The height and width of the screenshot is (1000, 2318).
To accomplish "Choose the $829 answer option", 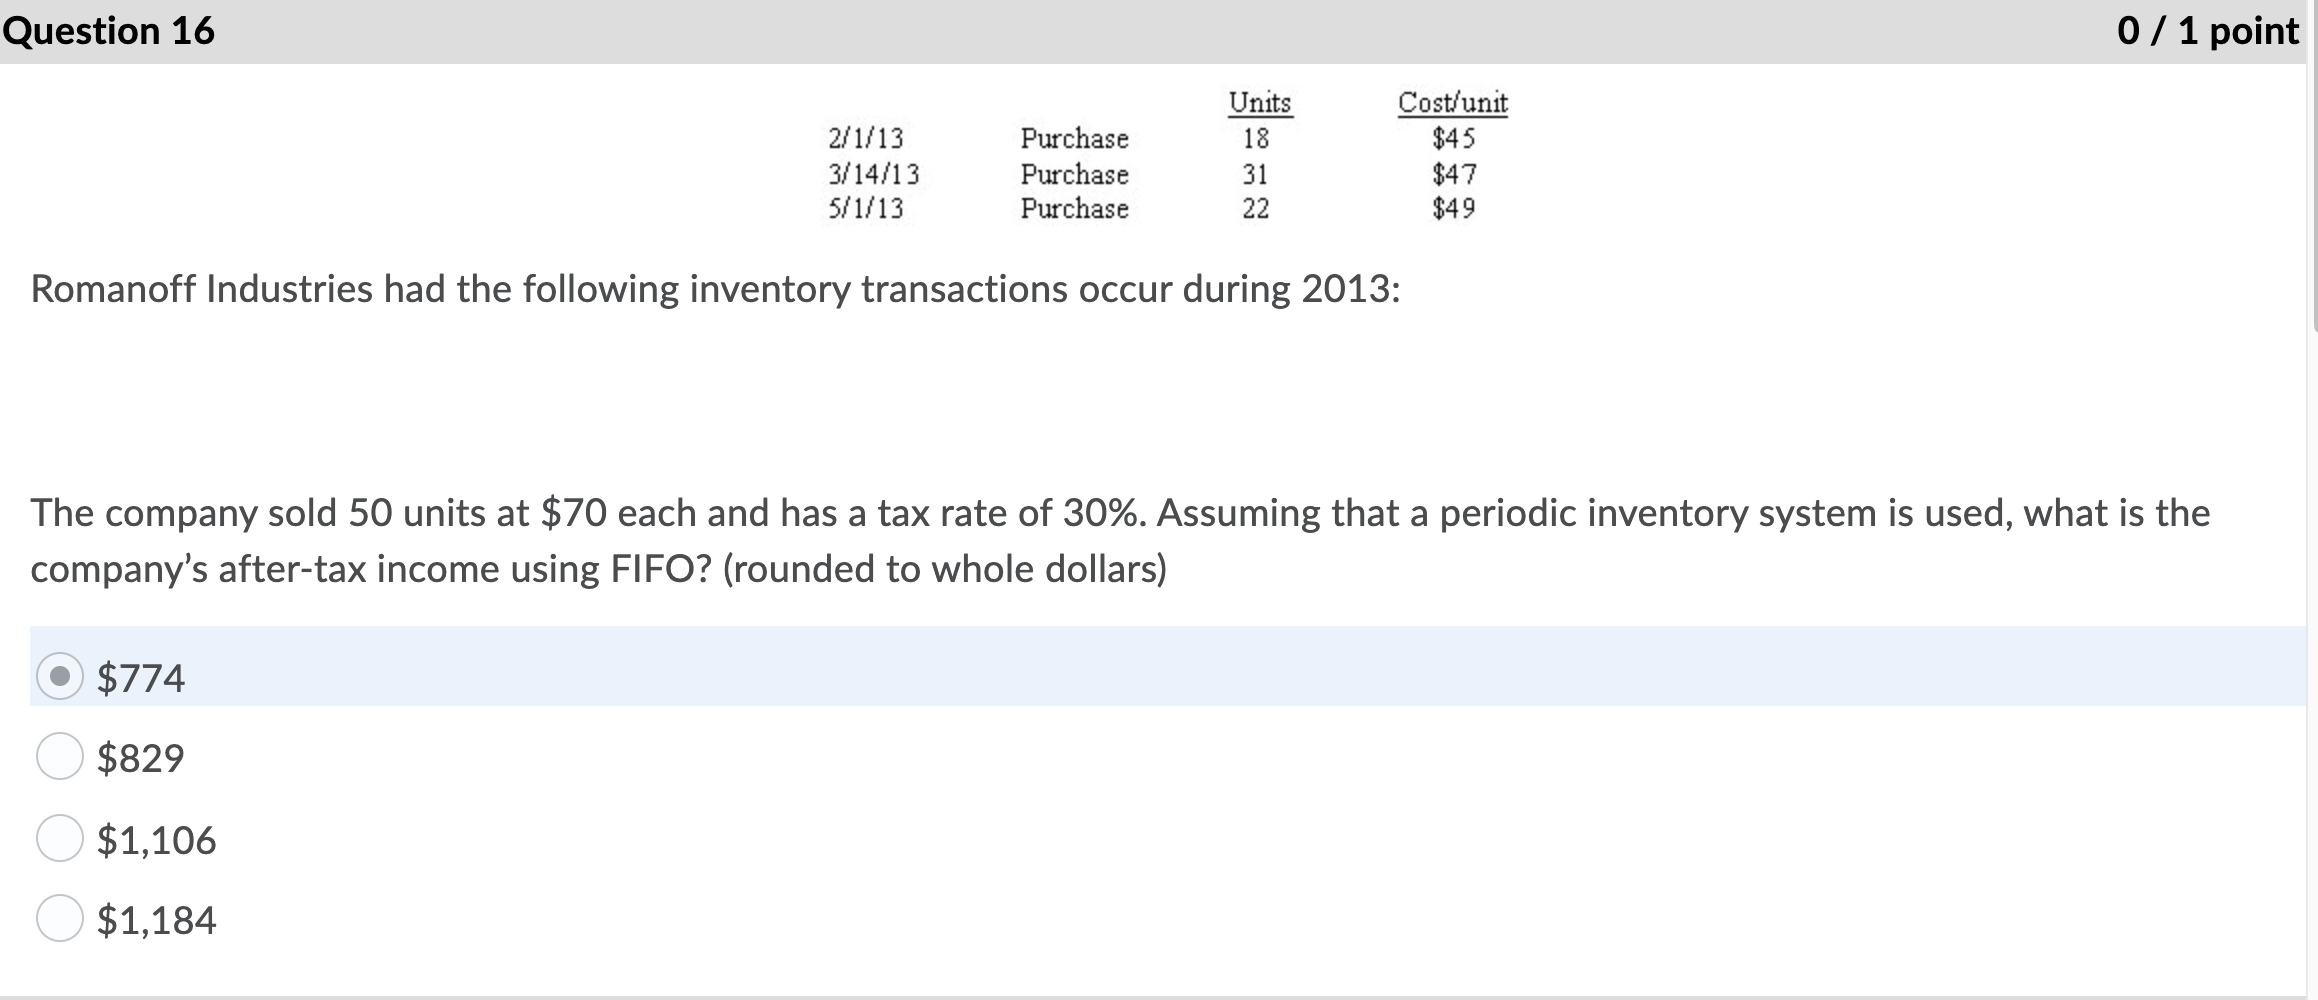I will point(59,758).
